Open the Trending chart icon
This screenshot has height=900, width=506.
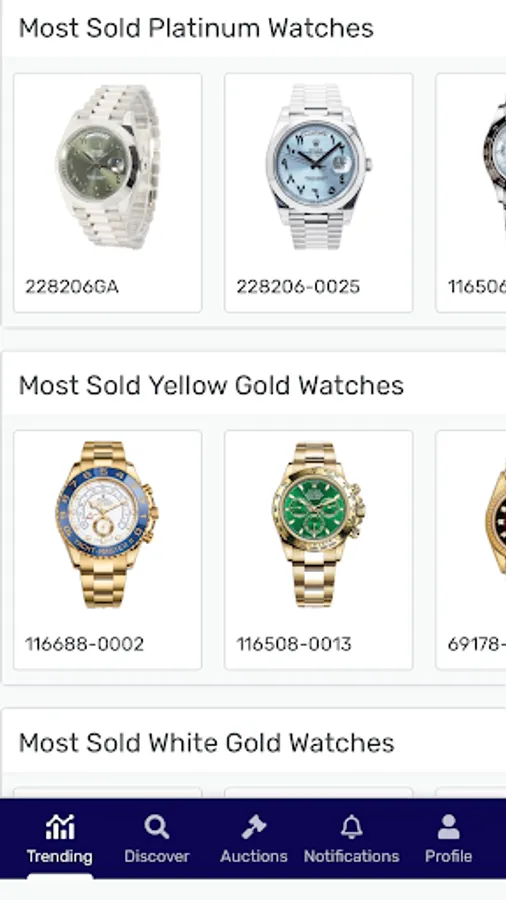pos(60,827)
